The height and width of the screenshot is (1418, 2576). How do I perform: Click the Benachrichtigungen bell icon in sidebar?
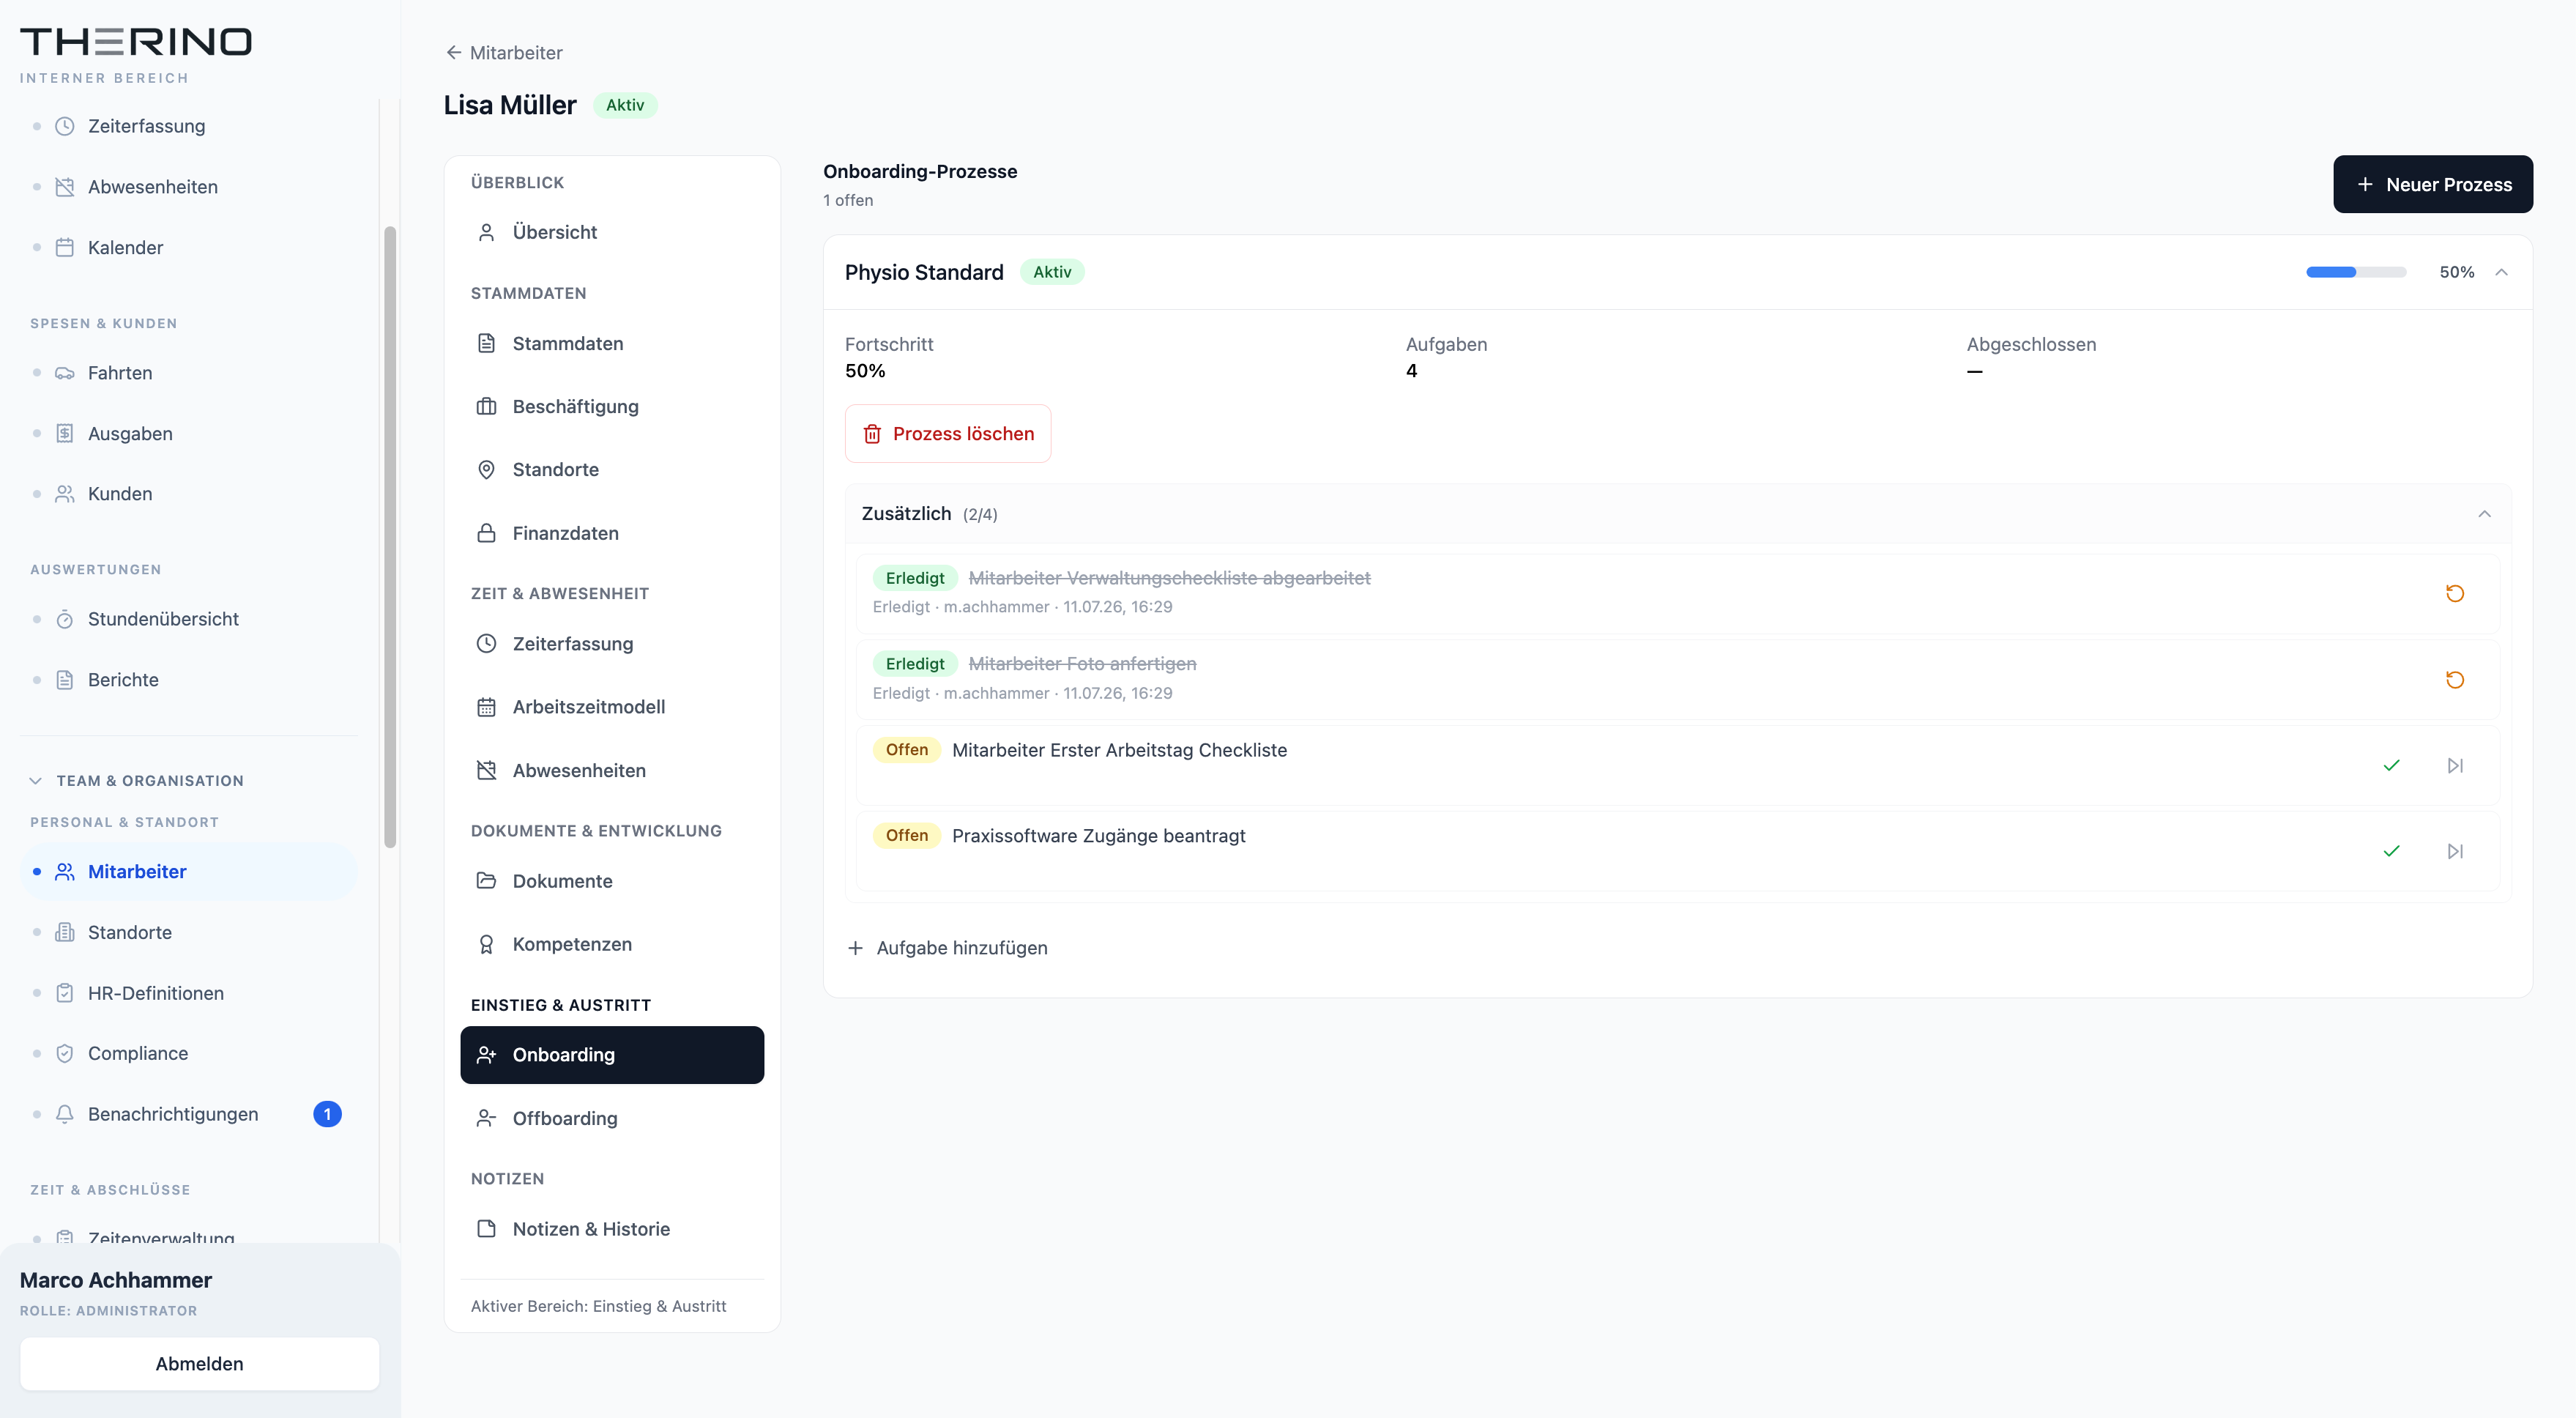click(x=65, y=1114)
